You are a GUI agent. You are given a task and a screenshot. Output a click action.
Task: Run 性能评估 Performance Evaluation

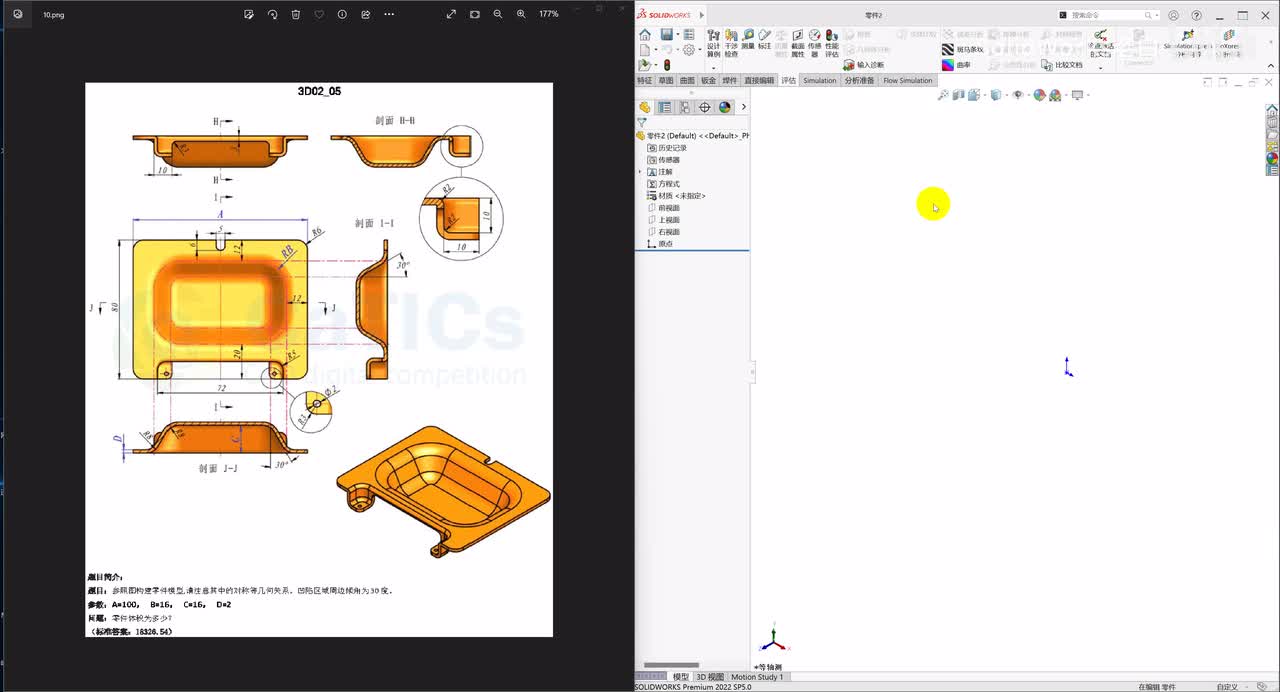coord(832,43)
